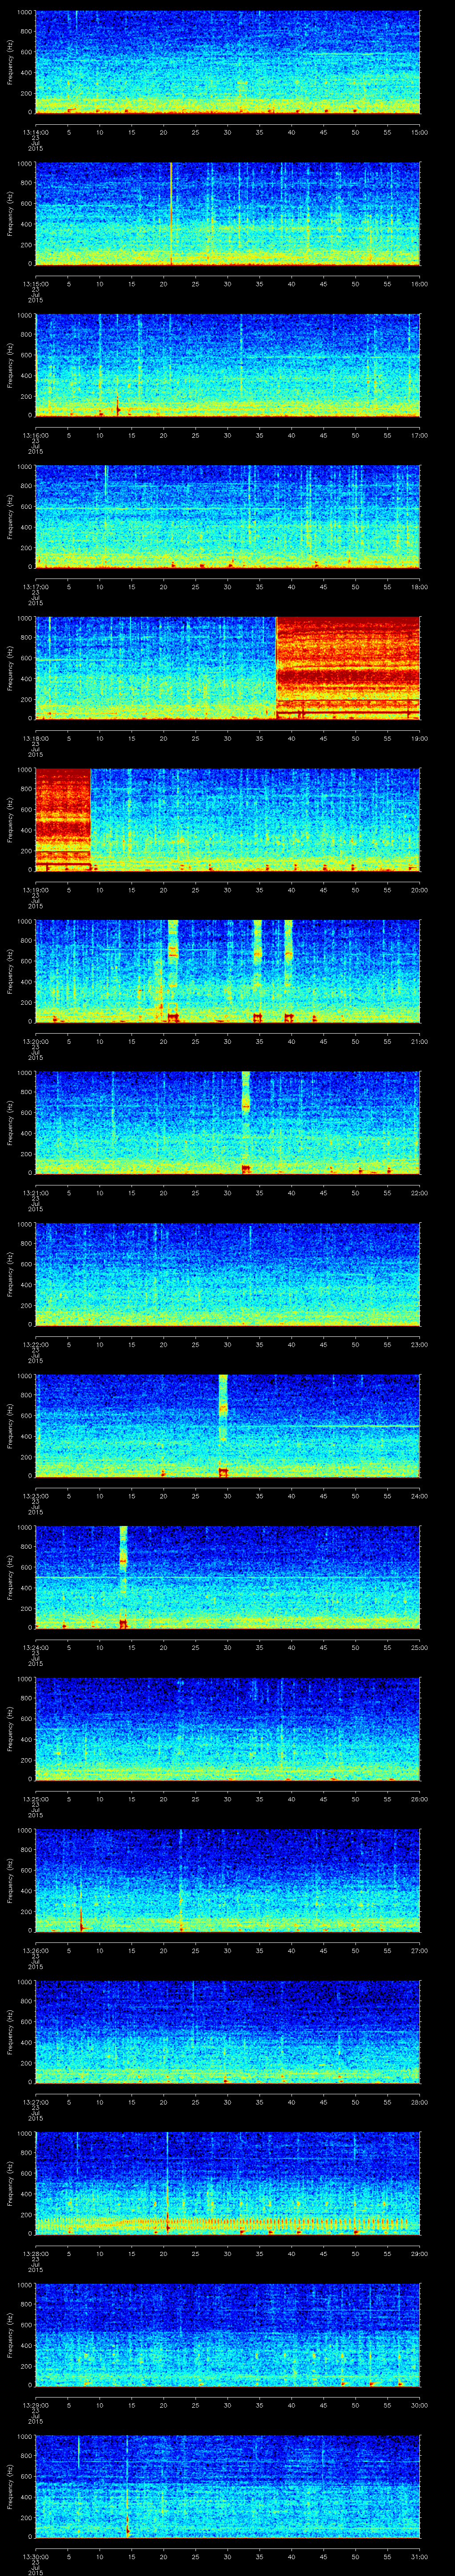
Task: Click the 13:26:00 start time label
Action: coord(35,1950)
